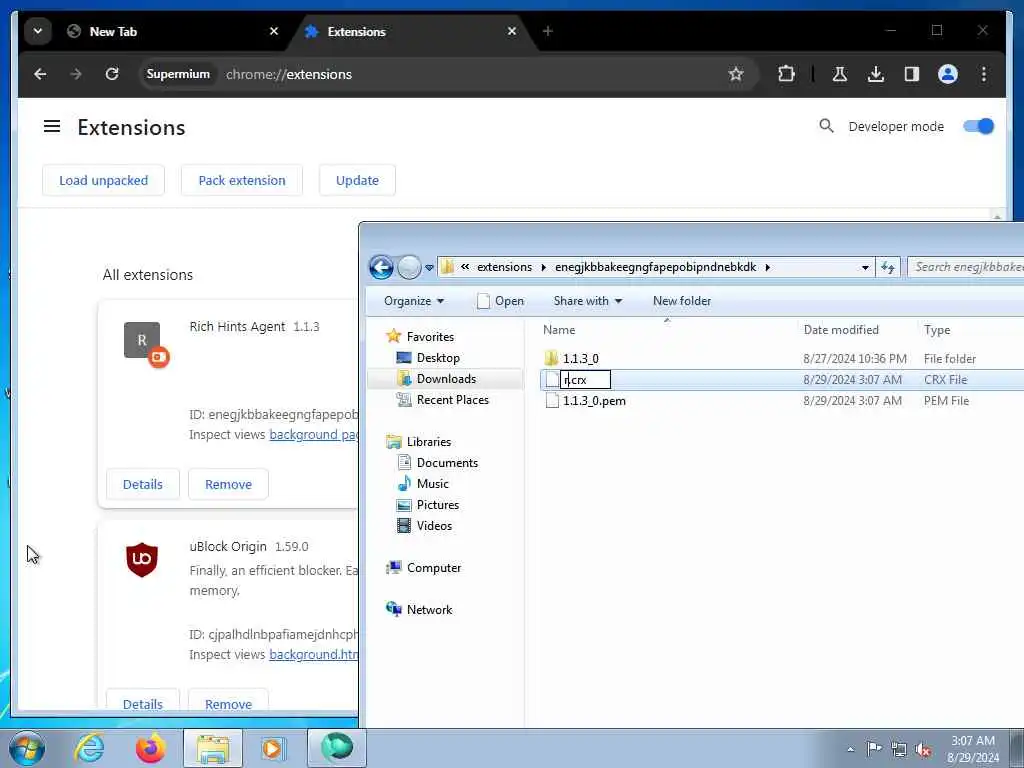Remove the Rich Hints Agent extension
The image size is (1024, 768).
click(x=229, y=485)
